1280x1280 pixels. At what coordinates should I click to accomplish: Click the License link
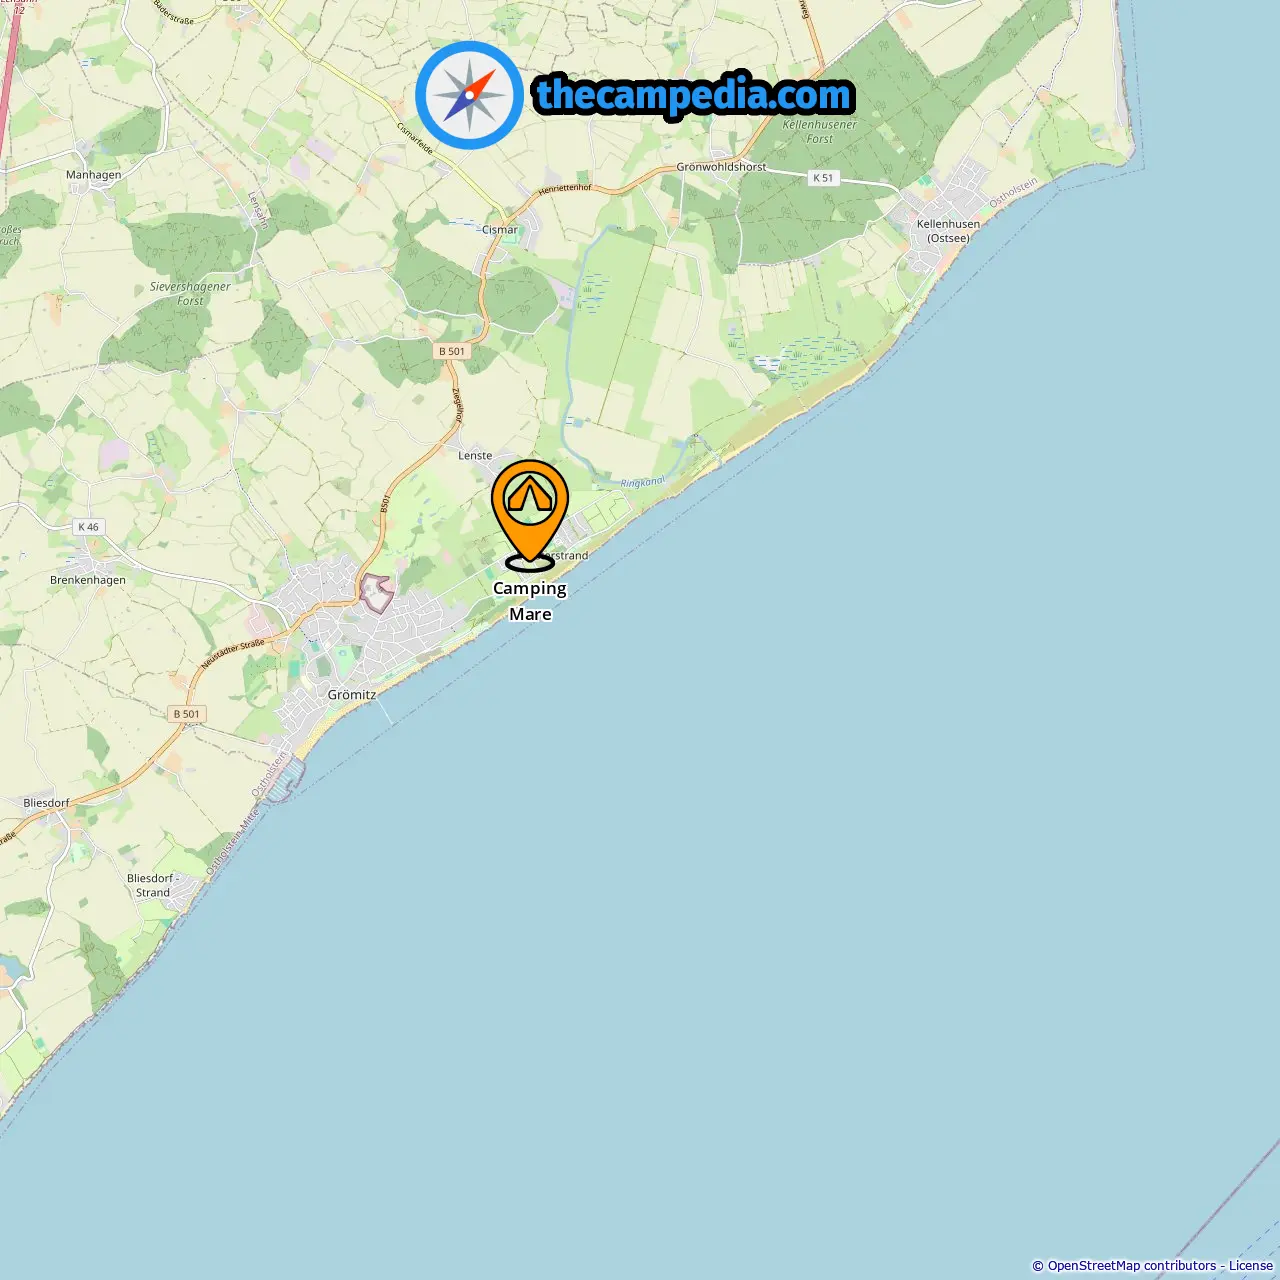[x=1251, y=1266]
